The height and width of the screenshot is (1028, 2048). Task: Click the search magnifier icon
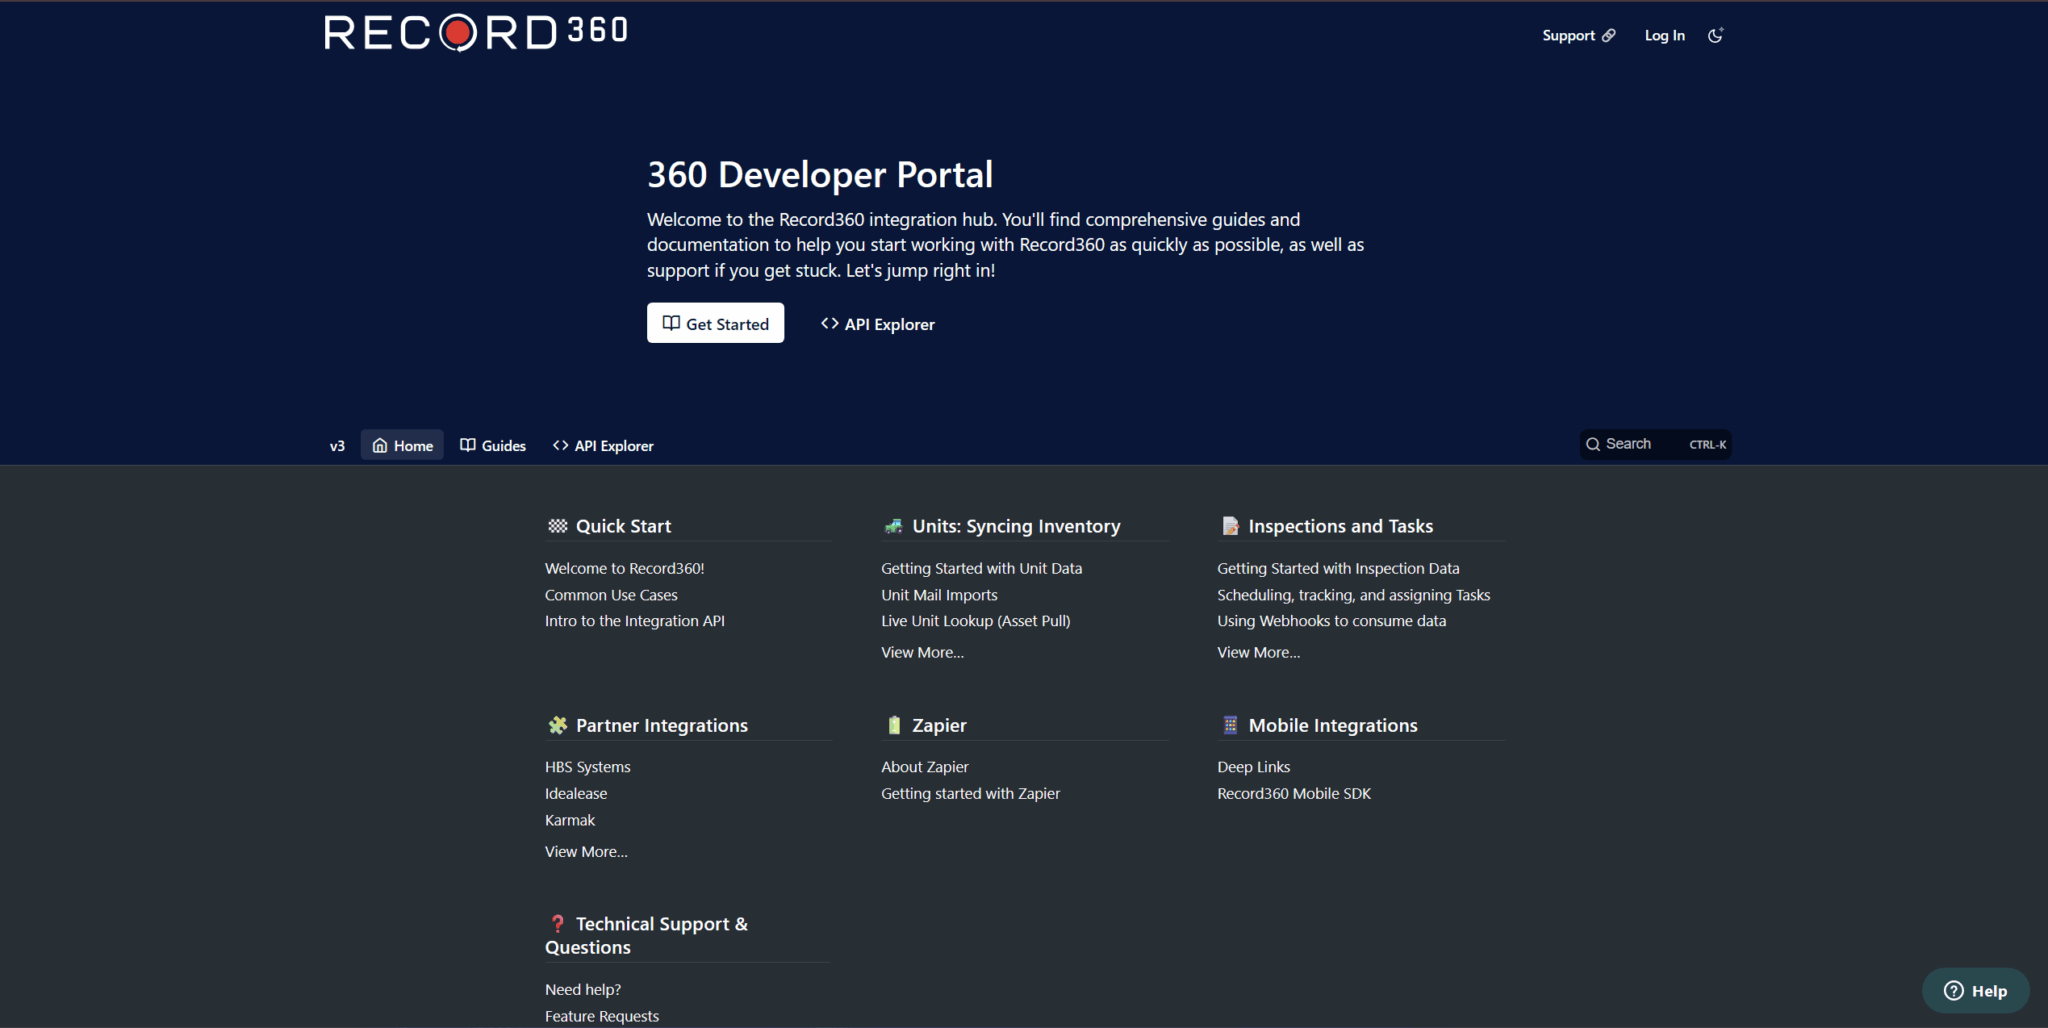click(x=1594, y=443)
